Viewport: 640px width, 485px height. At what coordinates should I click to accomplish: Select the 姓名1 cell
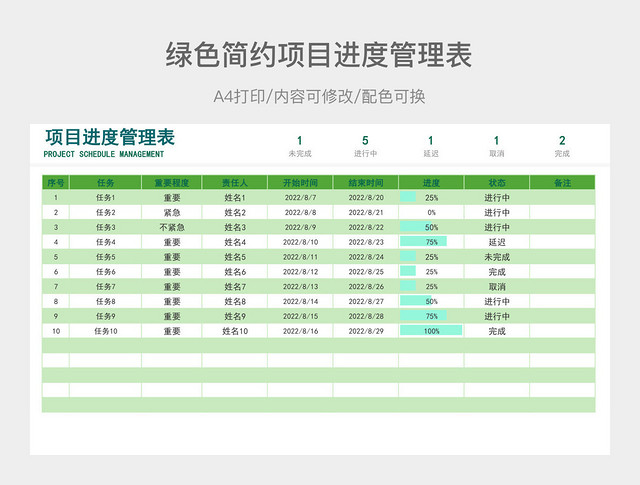point(235,198)
